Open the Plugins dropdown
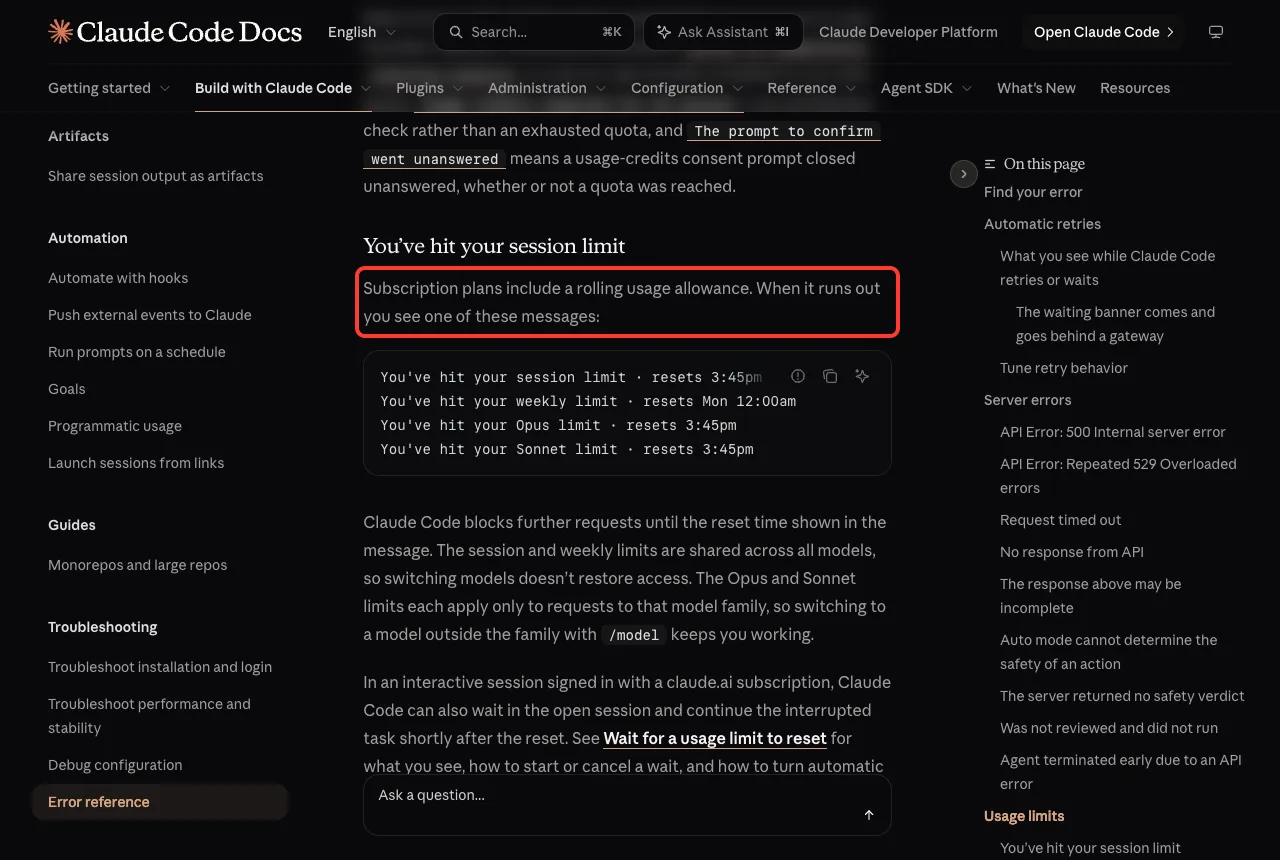Image resolution: width=1280 pixels, height=860 pixels. click(x=430, y=88)
